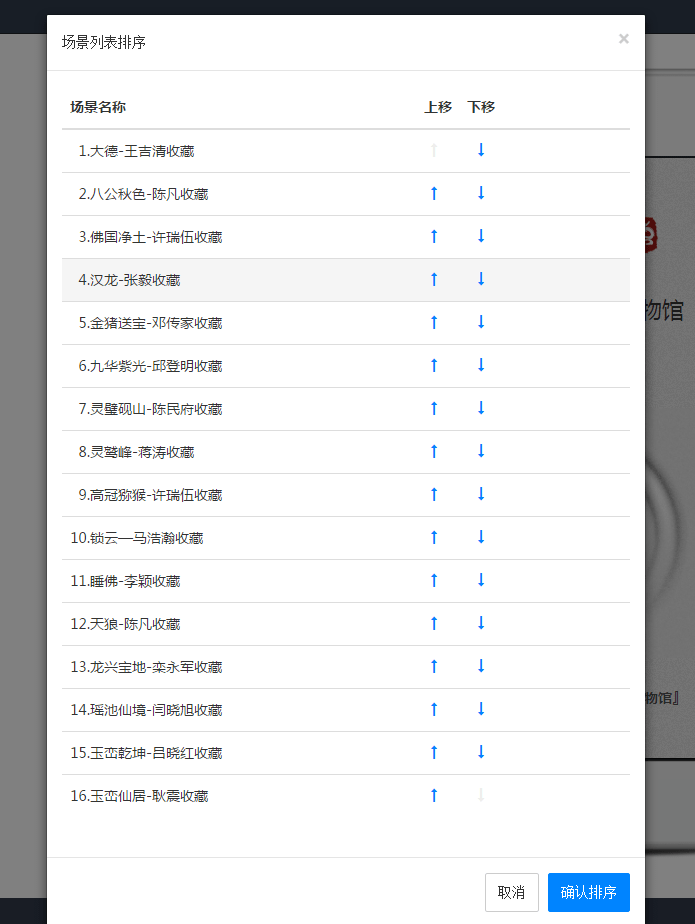The height and width of the screenshot is (924, 695).
Task: Select row text 10.锁云—马浩瀚收藏
Action: (x=137, y=539)
